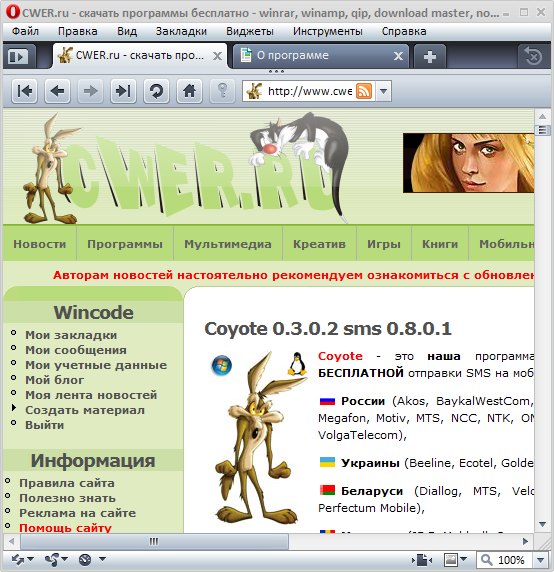Click the Windows logo icon in article
Screen dimensions: 554x572
(x=222, y=365)
